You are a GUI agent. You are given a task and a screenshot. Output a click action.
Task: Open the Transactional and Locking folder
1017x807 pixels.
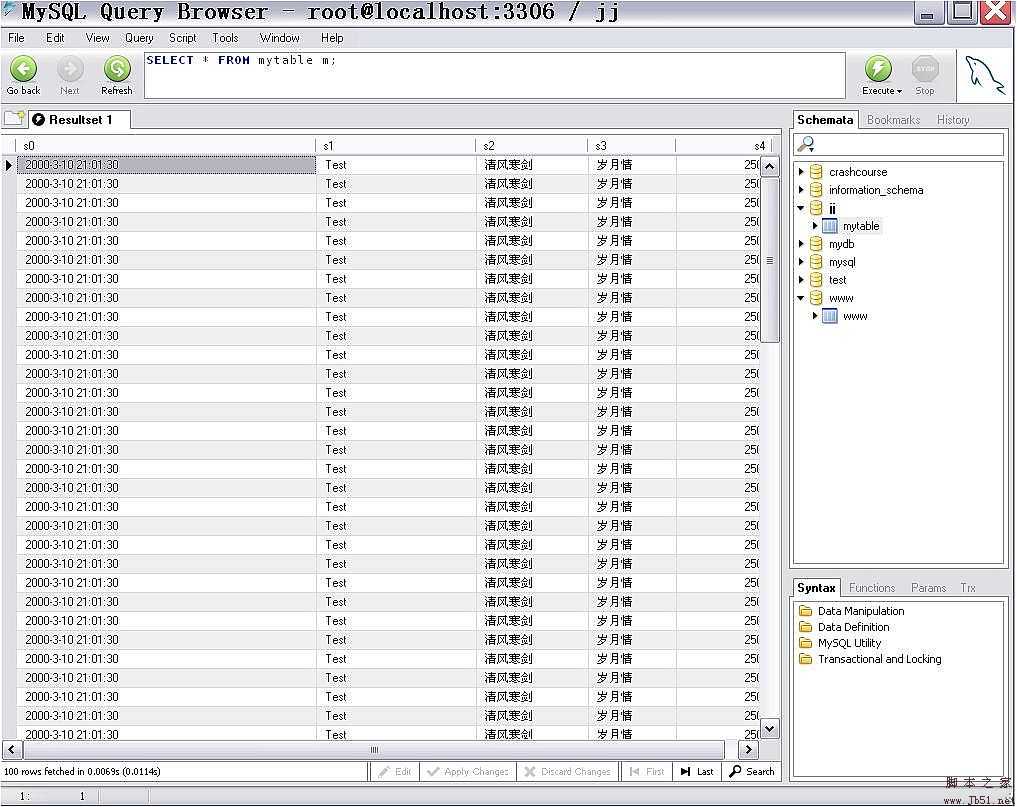[806, 659]
